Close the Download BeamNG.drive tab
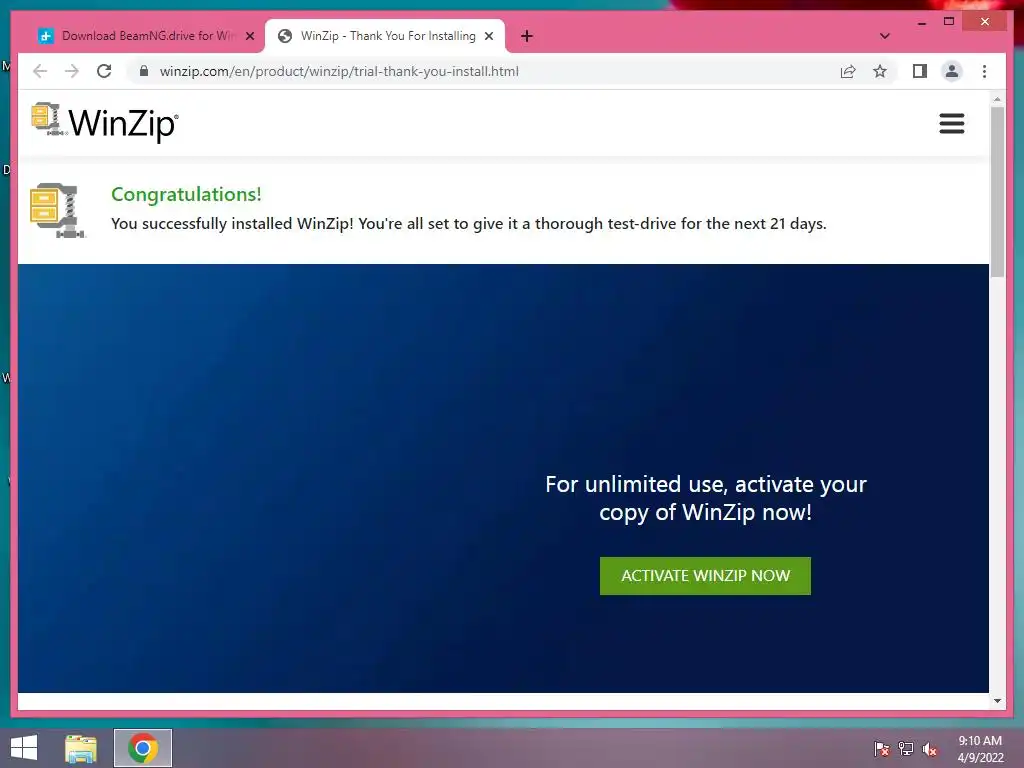Viewport: 1024px width, 768px height. click(249, 36)
